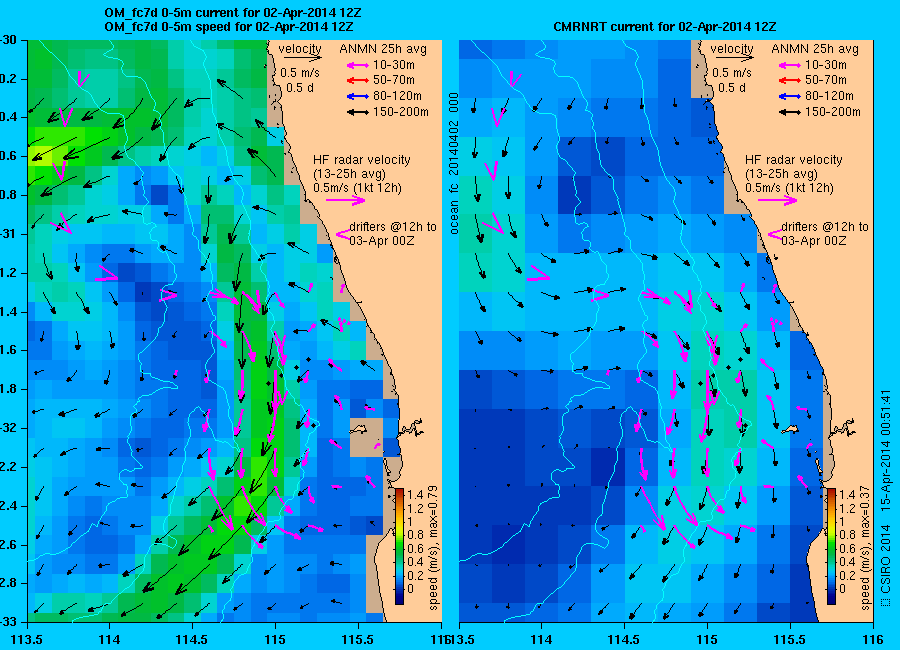Click the brightest yellow-green speed cell in the OM_fc7d map
The image size is (900, 650).
(x=40, y=156)
